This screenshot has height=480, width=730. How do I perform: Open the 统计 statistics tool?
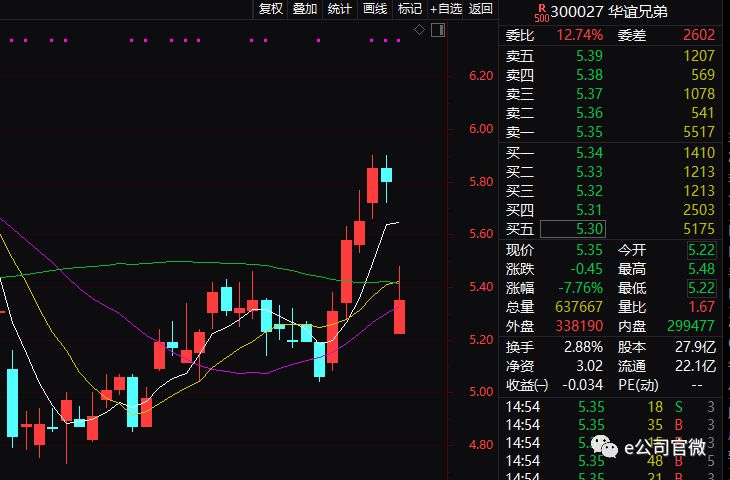point(339,9)
